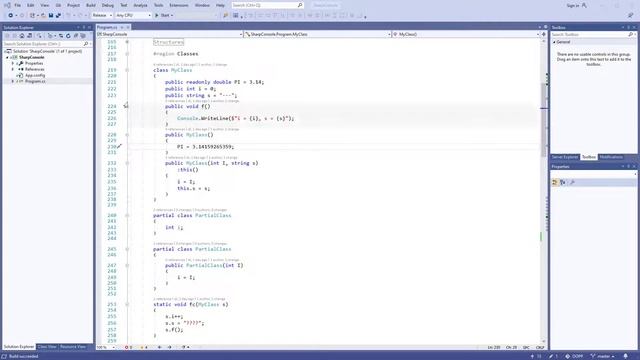Click the Sign in account icon

click(x=584, y=5)
